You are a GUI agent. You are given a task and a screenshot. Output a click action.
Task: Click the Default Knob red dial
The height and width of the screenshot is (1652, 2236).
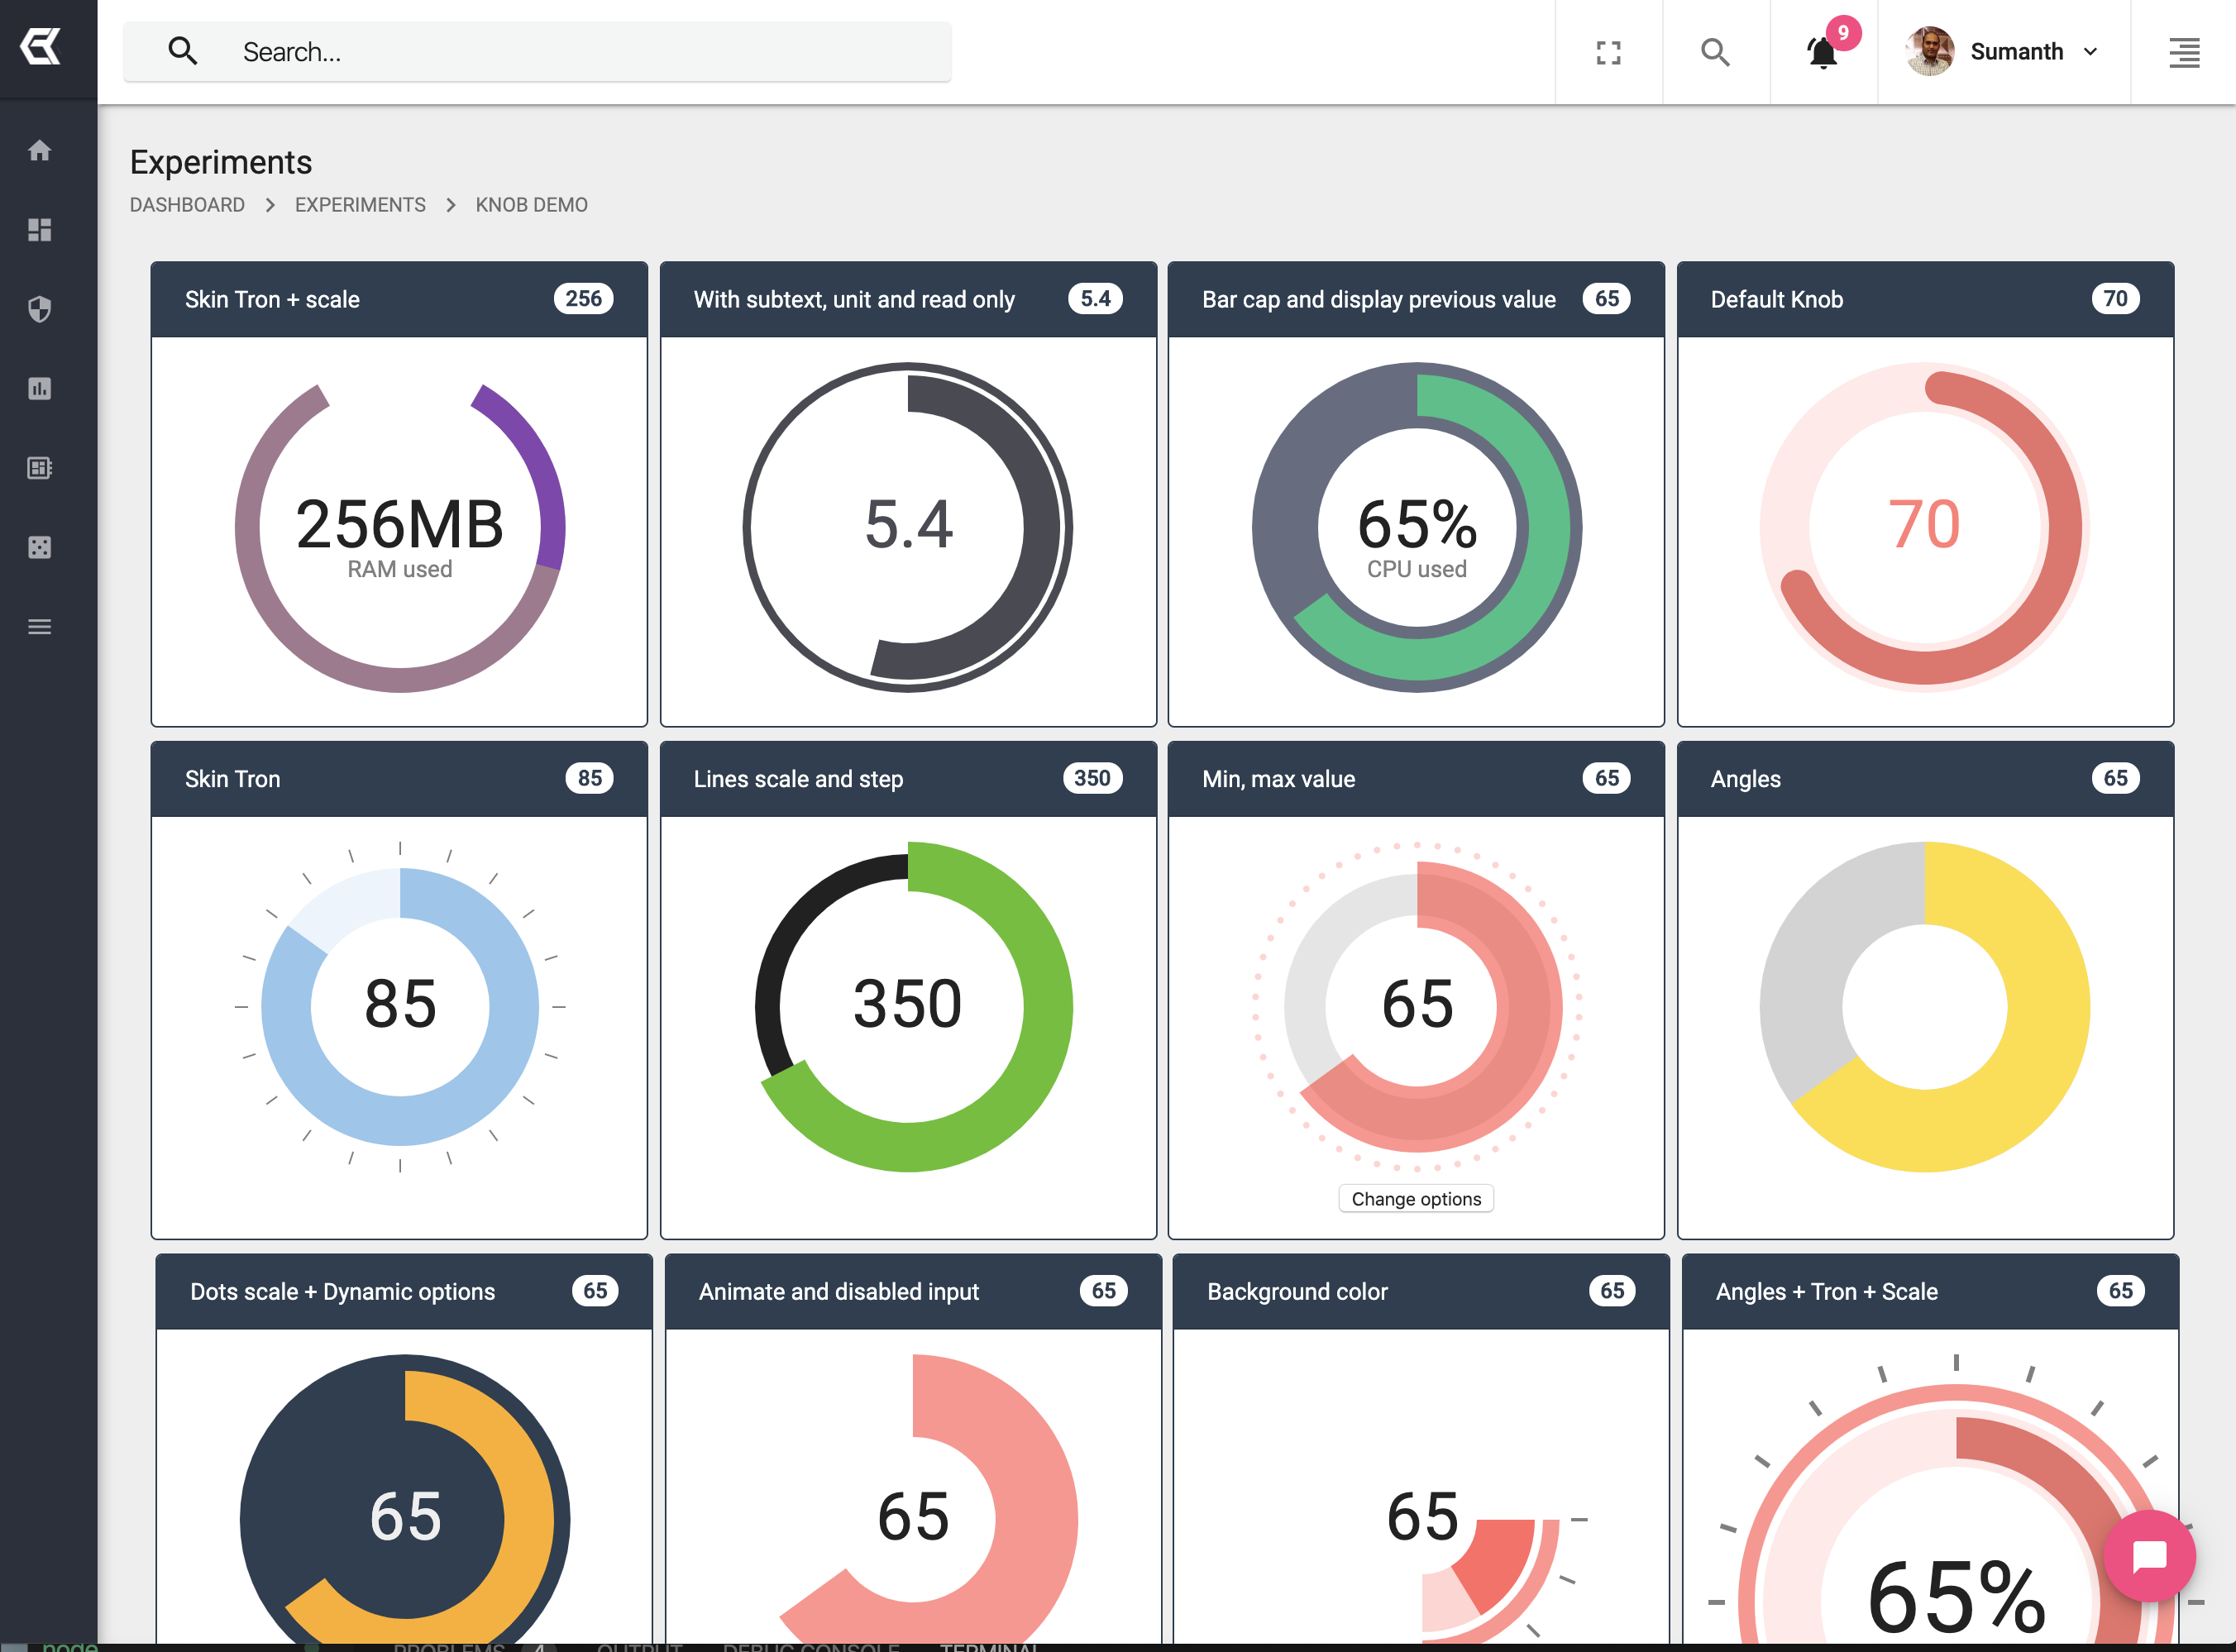(1924, 527)
